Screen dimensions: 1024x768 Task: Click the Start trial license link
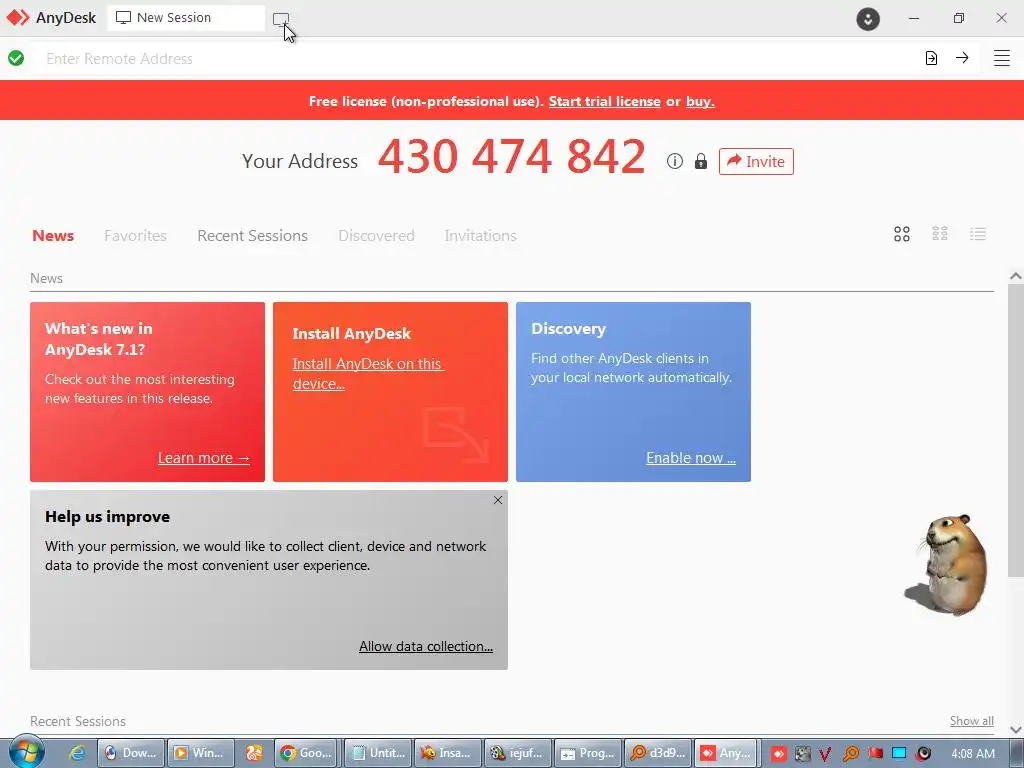pyautogui.click(x=604, y=101)
